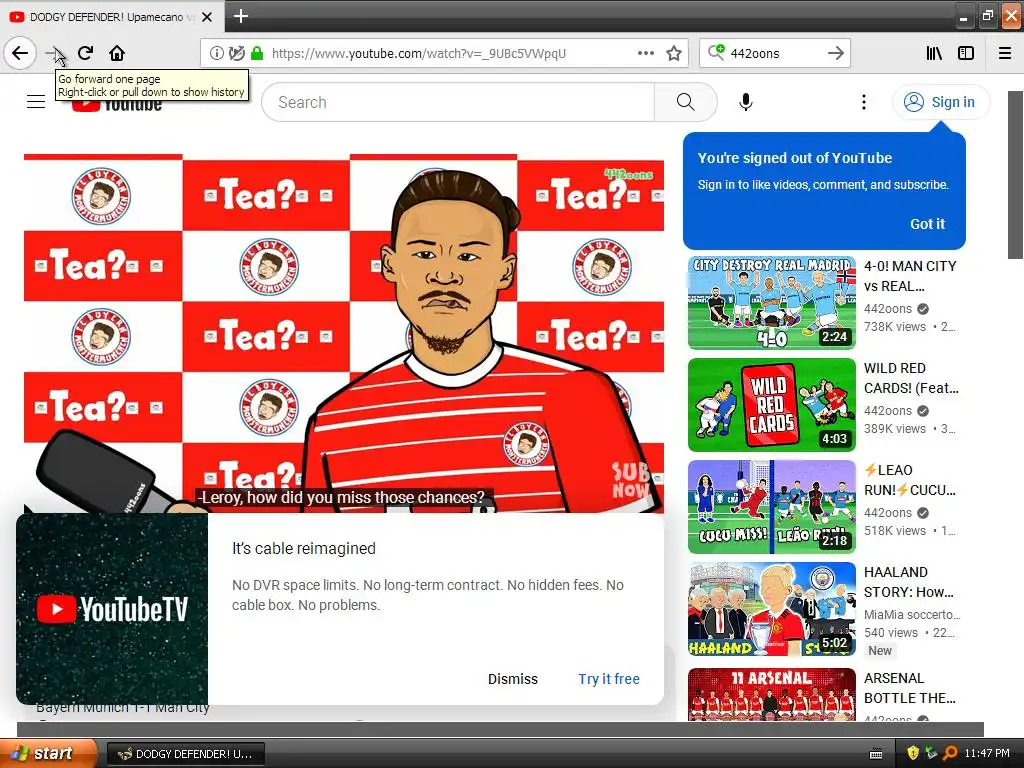Open the WILD RED CARDS! (Feat... title
Image resolution: width=1024 pixels, height=768 pixels.
pos(912,378)
